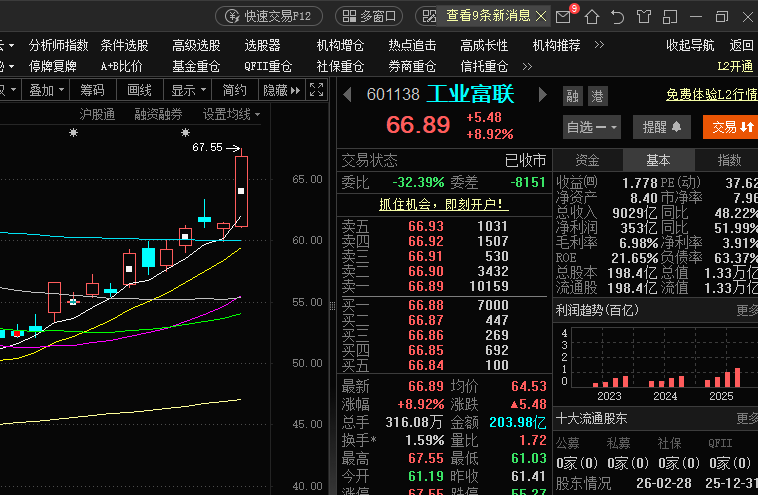
Task: Open 设置均线 moving average settings dropdown
Action: (231, 115)
